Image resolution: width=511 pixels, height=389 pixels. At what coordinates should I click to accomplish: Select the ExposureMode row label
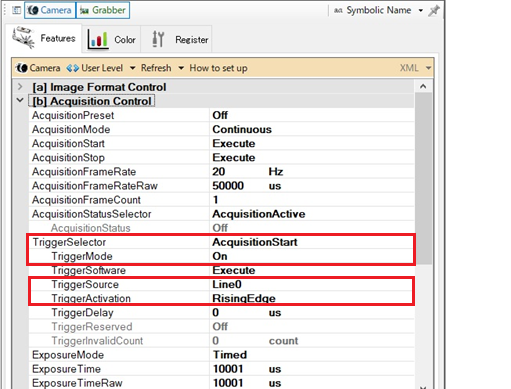68,355
